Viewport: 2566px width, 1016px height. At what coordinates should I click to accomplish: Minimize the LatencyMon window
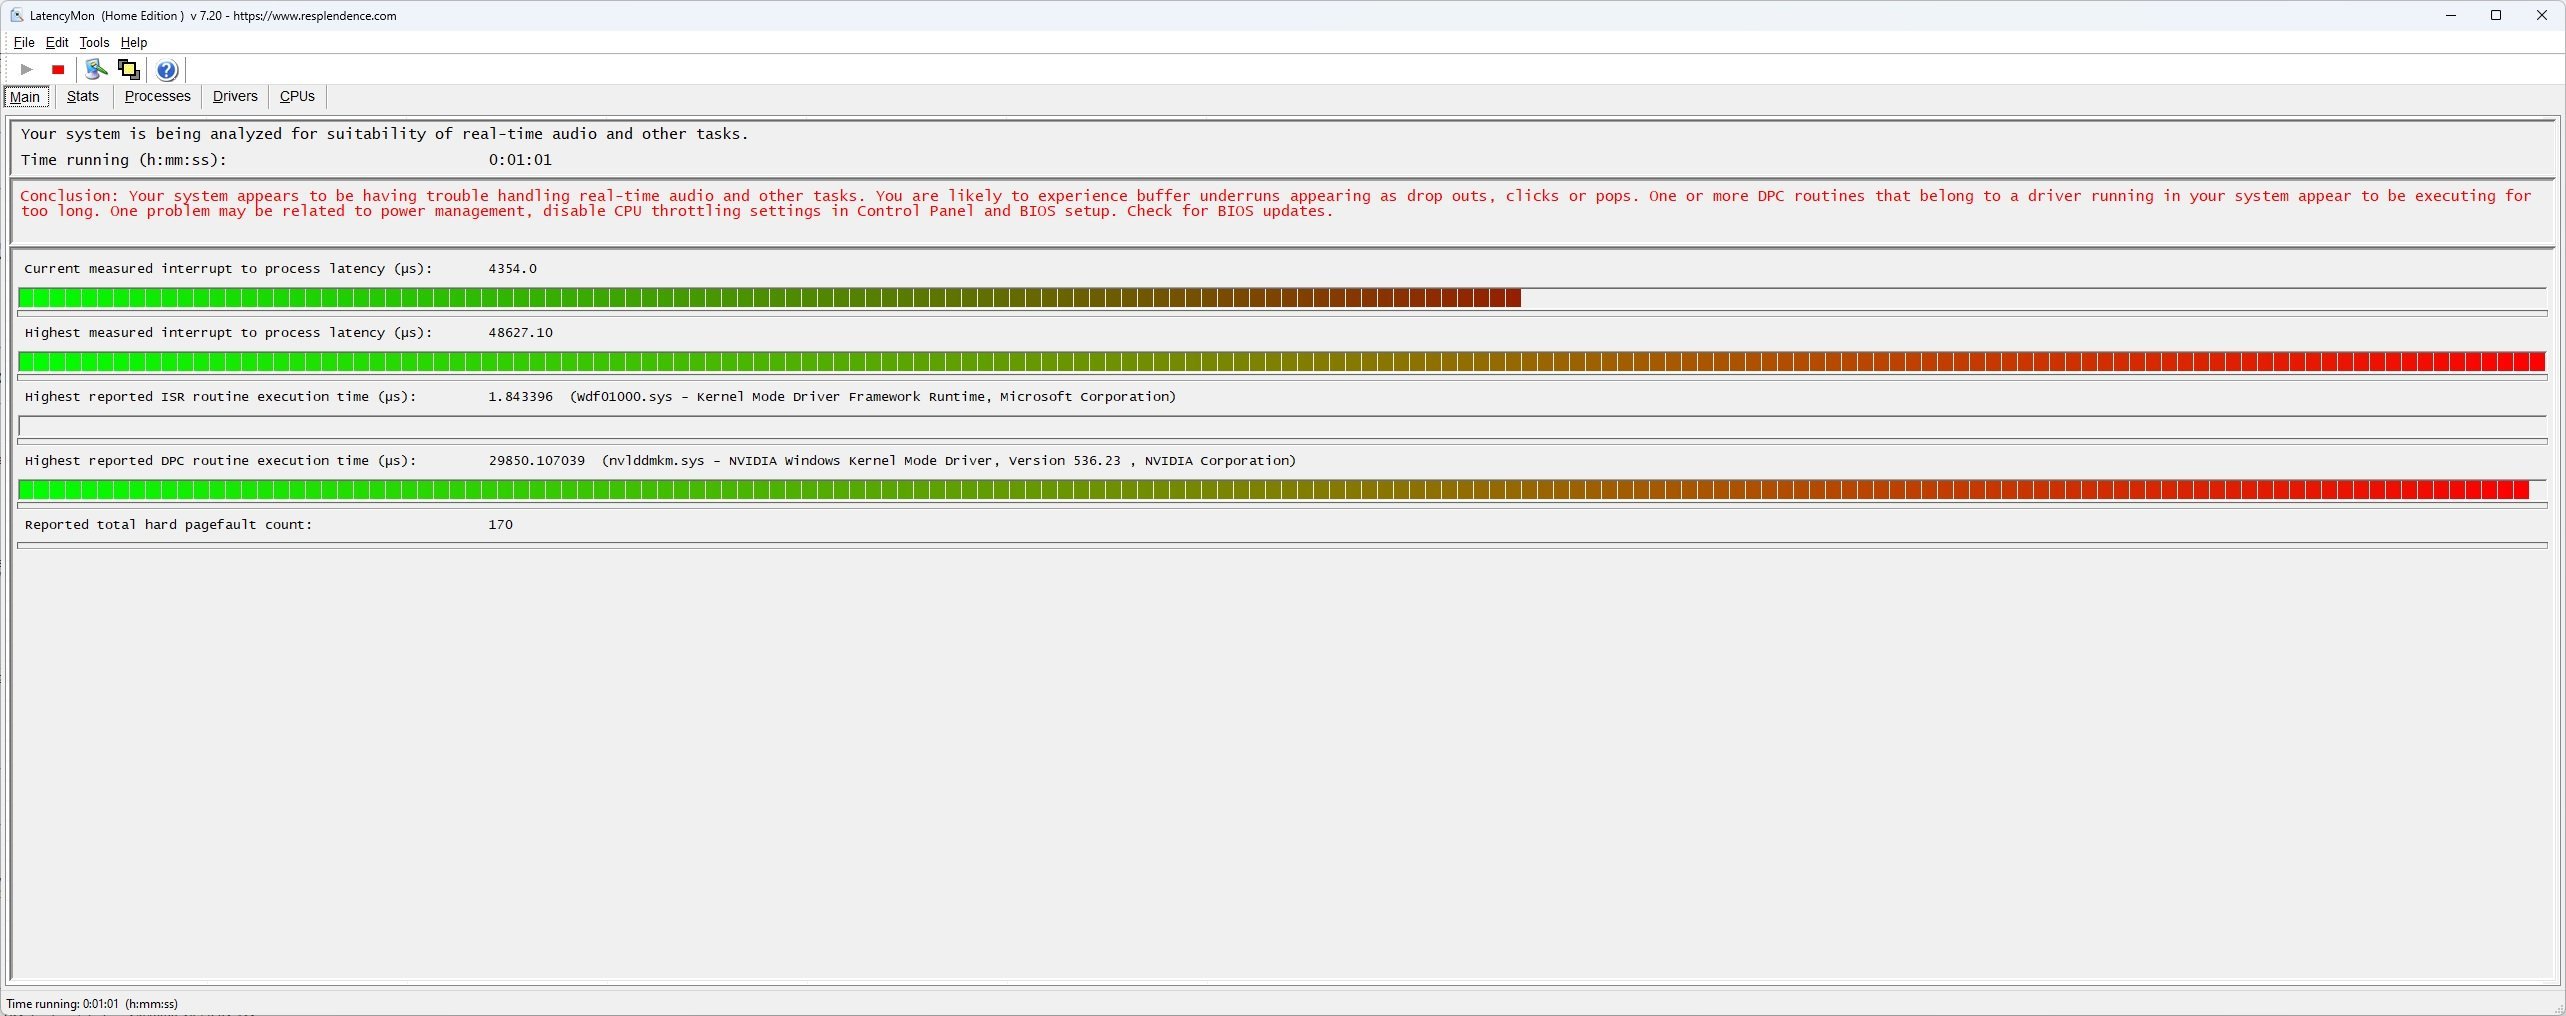click(x=2451, y=15)
